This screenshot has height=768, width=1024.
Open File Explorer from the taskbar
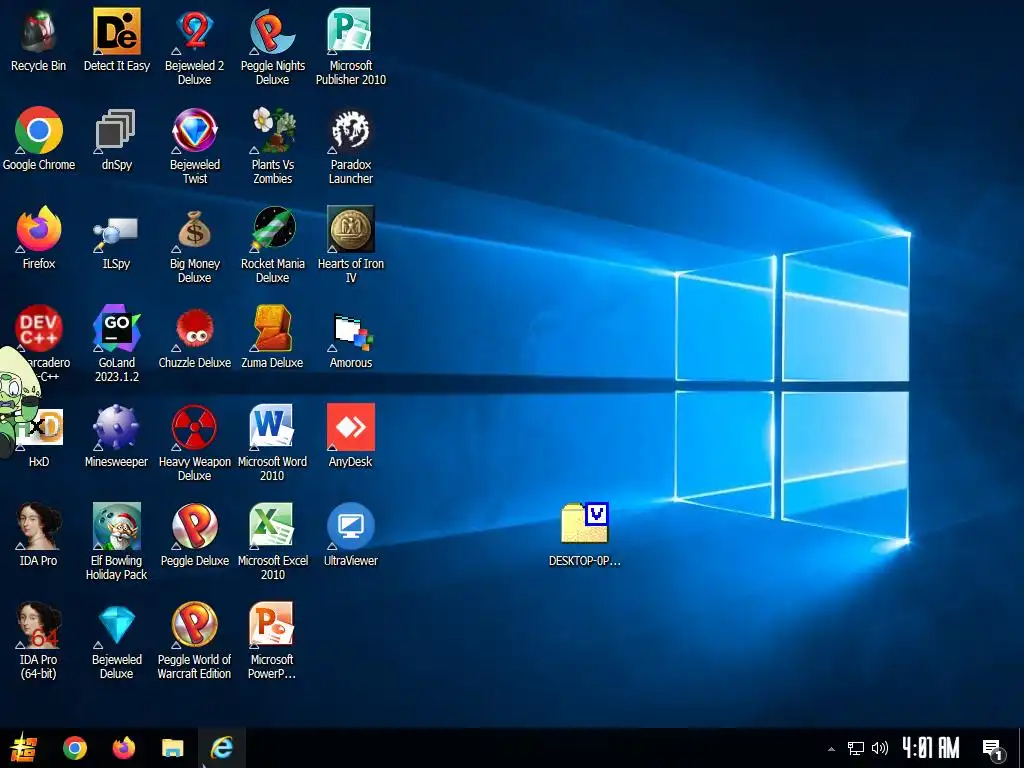point(172,748)
